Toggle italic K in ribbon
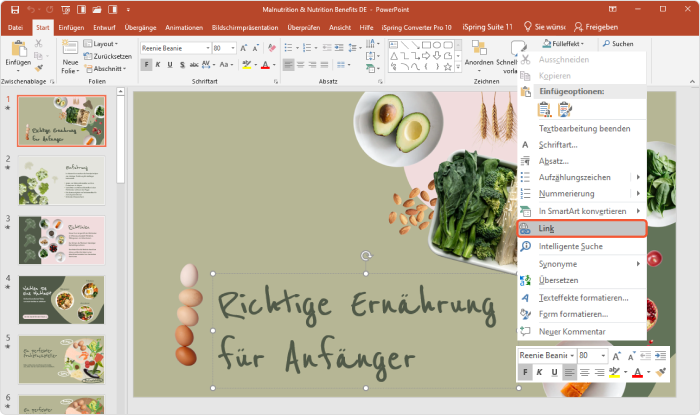This screenshot has height=415, width=700. [x=158, y=65]
